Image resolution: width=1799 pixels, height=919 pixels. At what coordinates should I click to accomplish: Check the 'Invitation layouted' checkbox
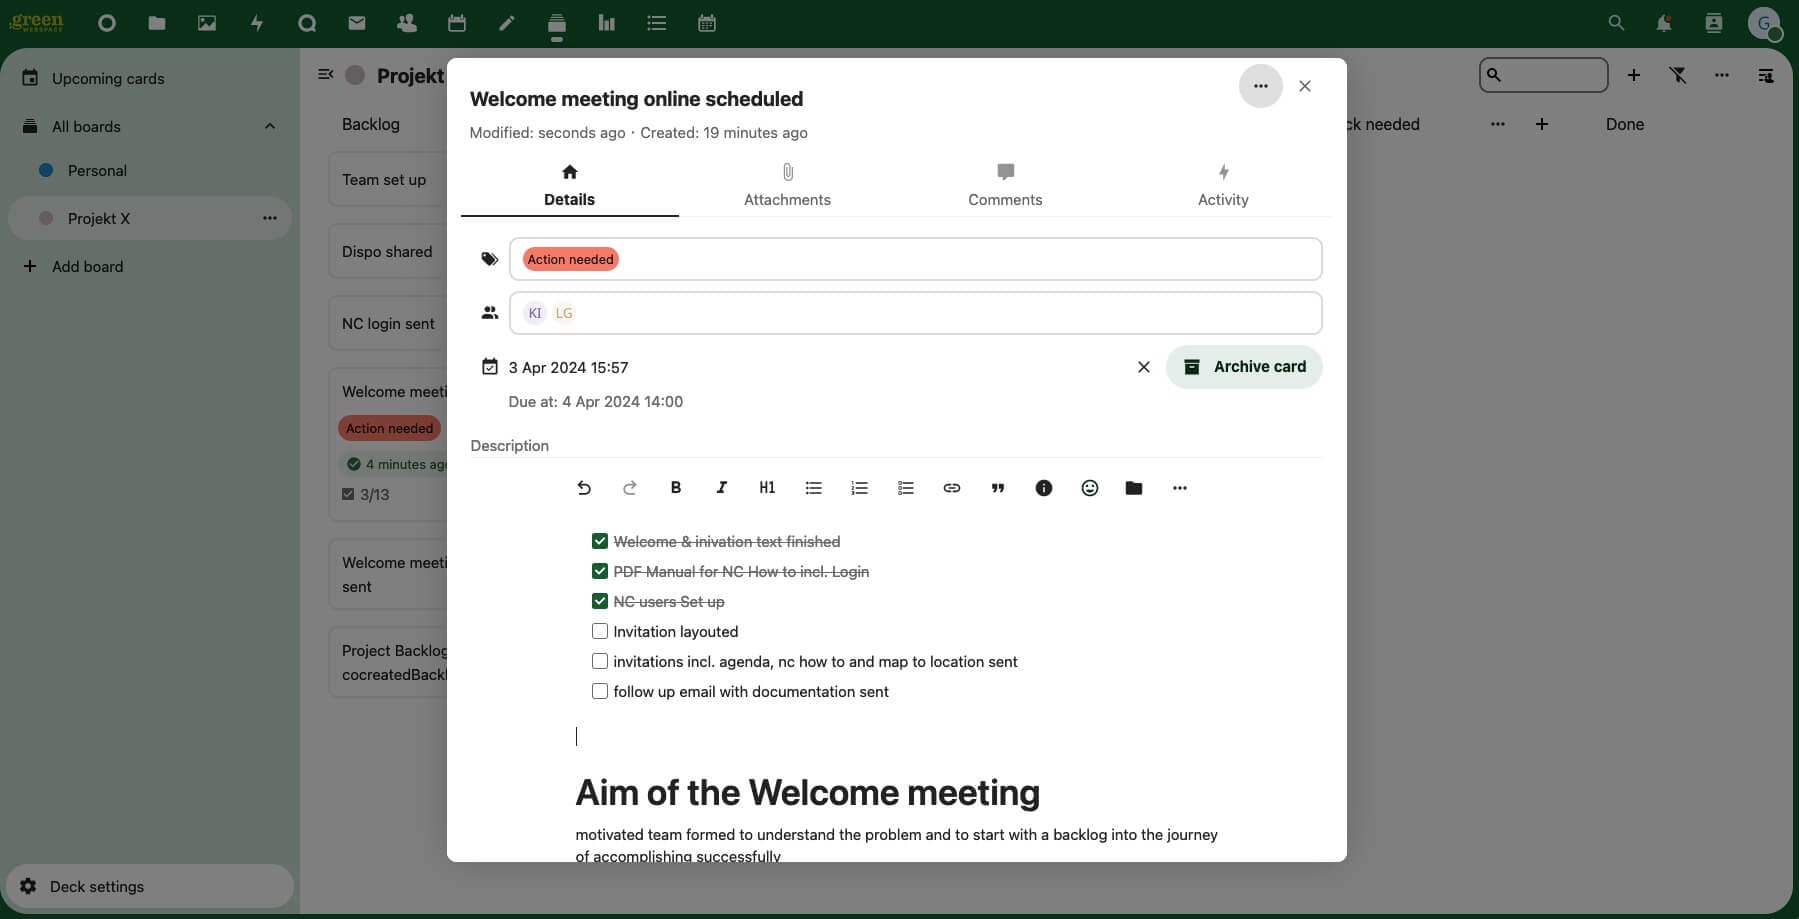coord(600,631)
